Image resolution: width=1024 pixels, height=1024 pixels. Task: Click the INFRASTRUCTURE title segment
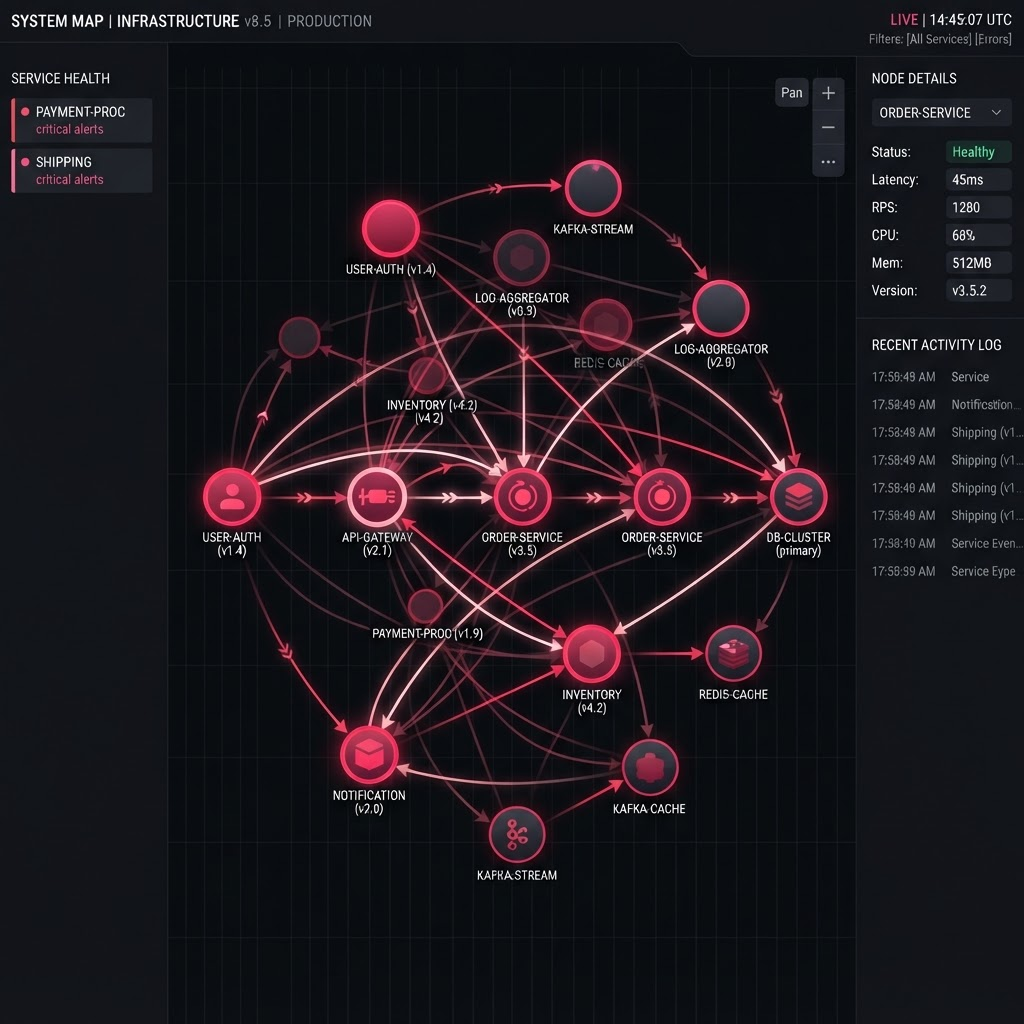pos(178,22)
